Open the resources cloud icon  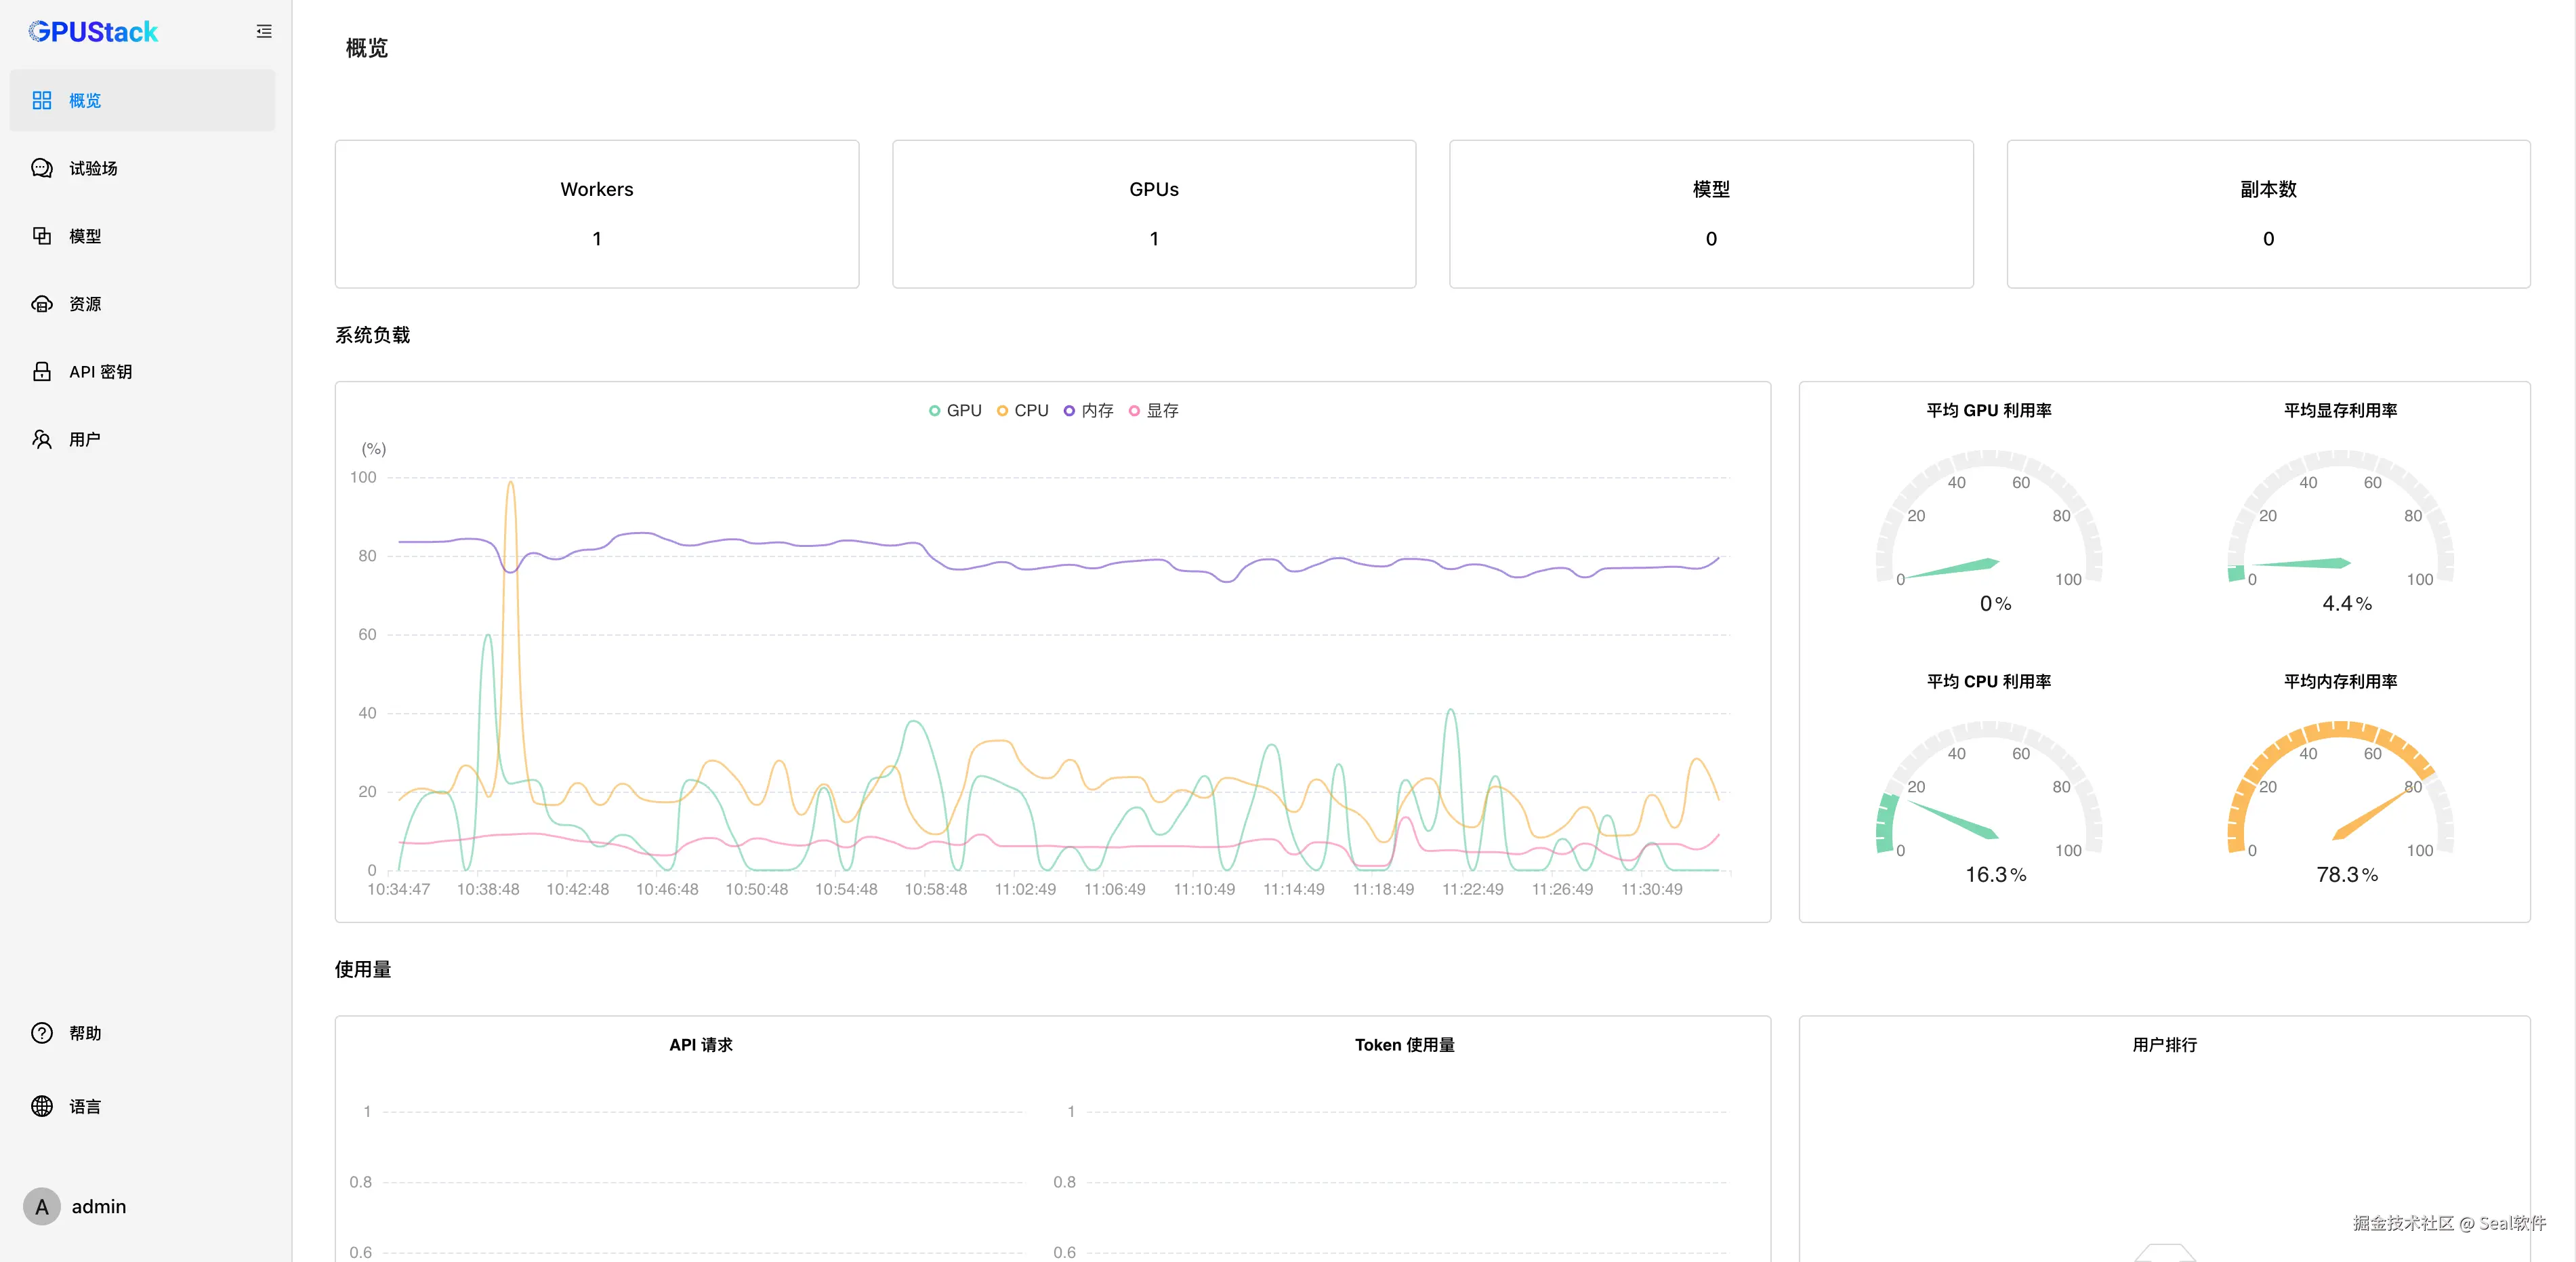coord(42,304)
